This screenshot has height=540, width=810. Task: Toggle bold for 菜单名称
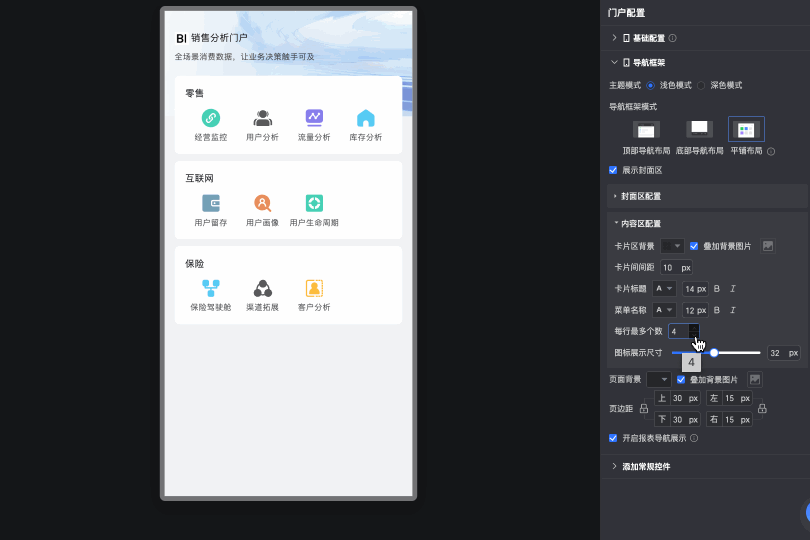pos(716,310)
